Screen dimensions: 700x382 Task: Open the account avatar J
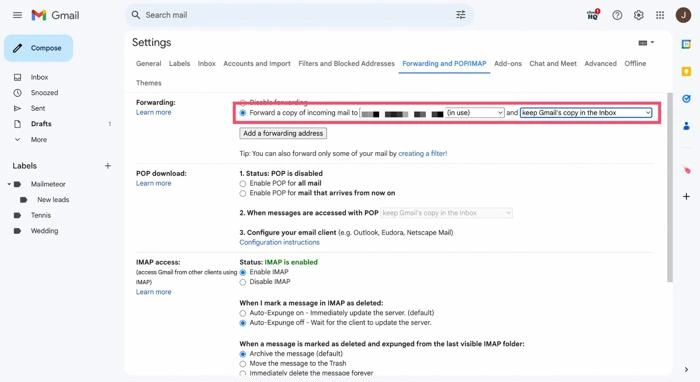pyautogui.click(x=683, y=15)
